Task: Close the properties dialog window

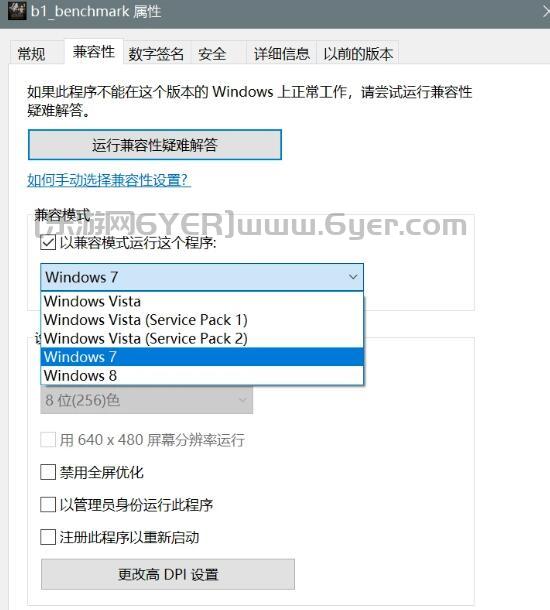Action: pos(545,11)
